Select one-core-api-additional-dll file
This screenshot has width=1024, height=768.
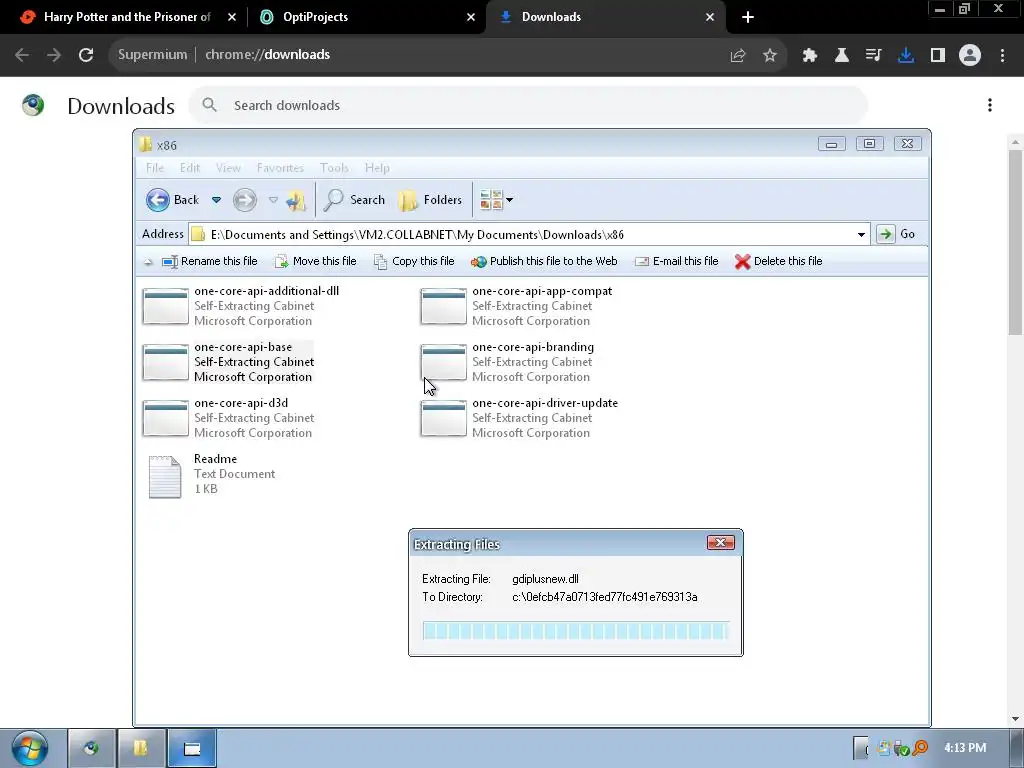[241, 306]
